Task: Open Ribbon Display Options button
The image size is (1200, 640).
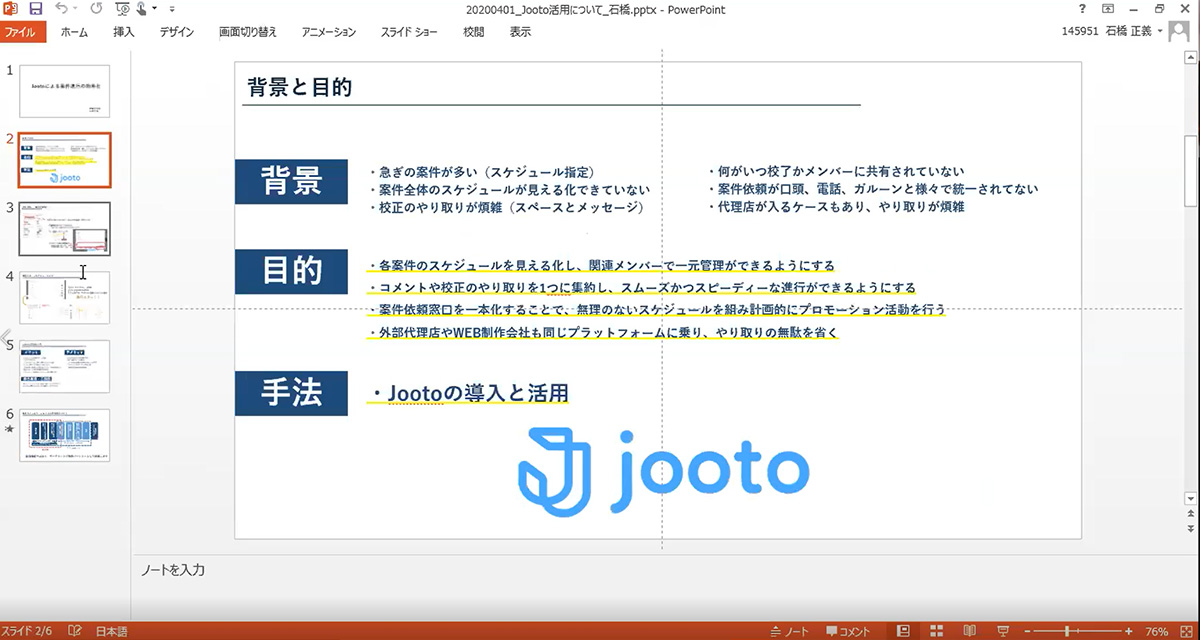Action: pos(1108,9)
